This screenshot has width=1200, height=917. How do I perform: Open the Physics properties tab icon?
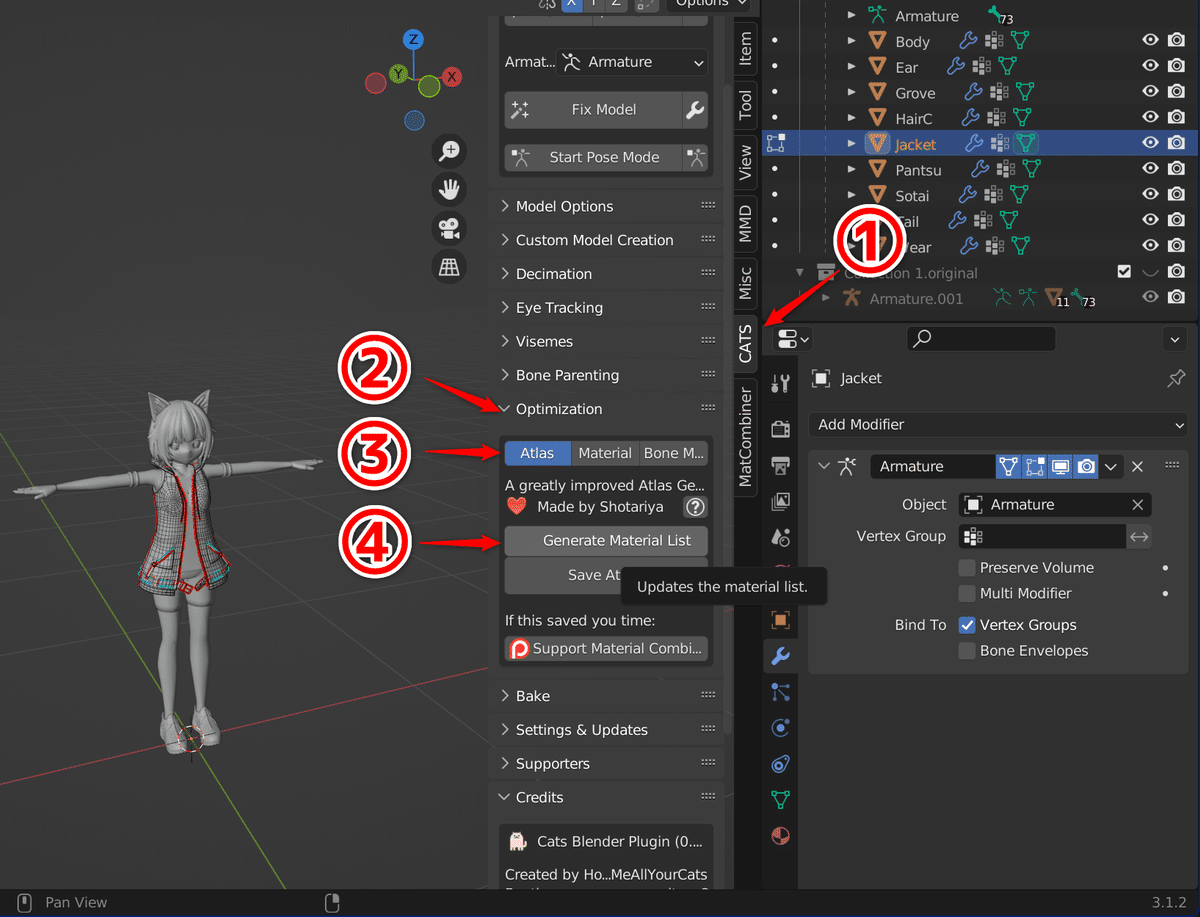tap(781, 728)
